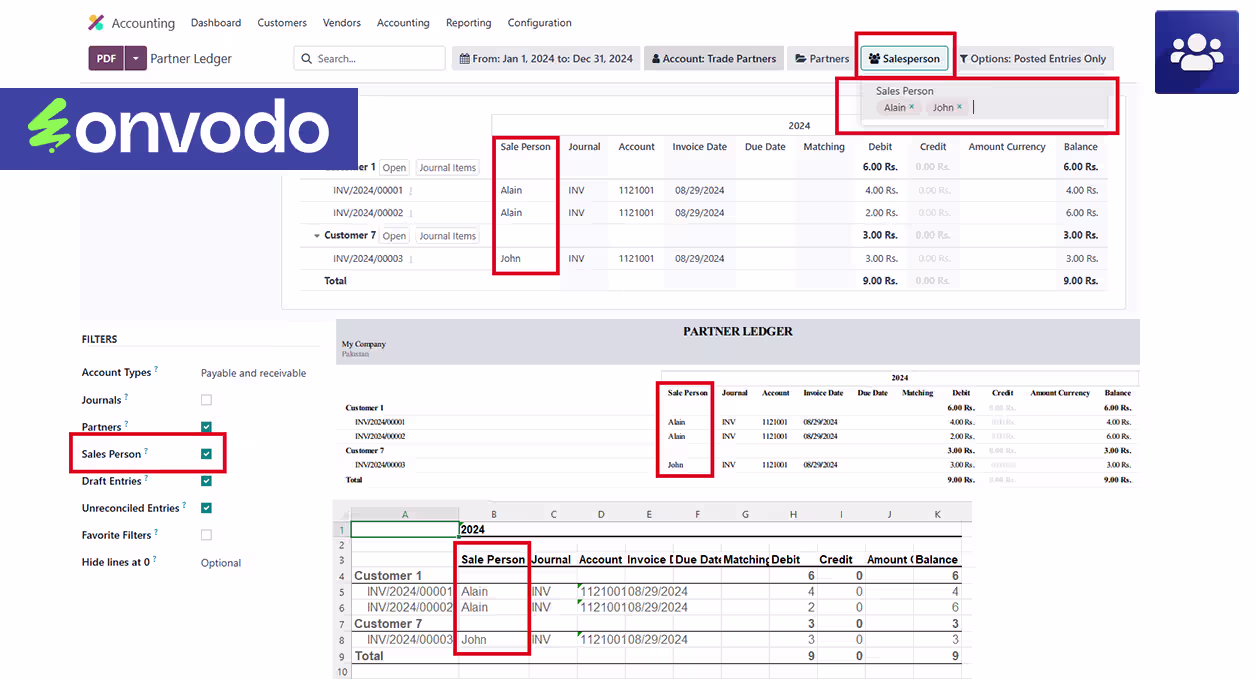Open the Options: Posted Entries Only dropdown
The height and width of the screenshot is (679, 1256).
(1032, 59)
